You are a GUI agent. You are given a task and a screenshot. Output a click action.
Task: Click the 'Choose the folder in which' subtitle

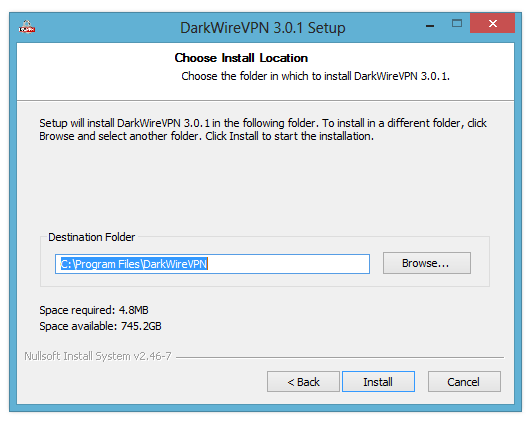(x=315, y=76)
